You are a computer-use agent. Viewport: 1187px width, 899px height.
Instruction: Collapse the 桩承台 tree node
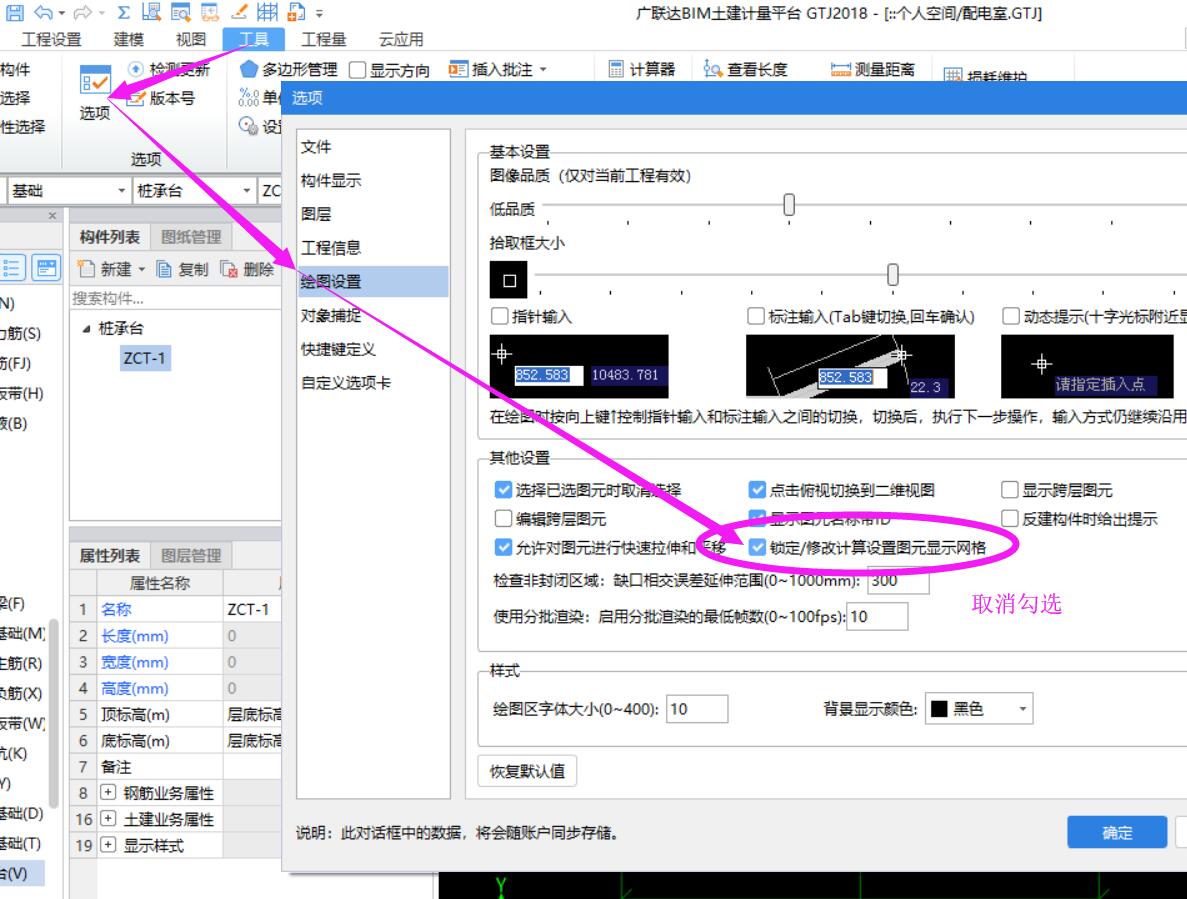(x=86, y=328)
